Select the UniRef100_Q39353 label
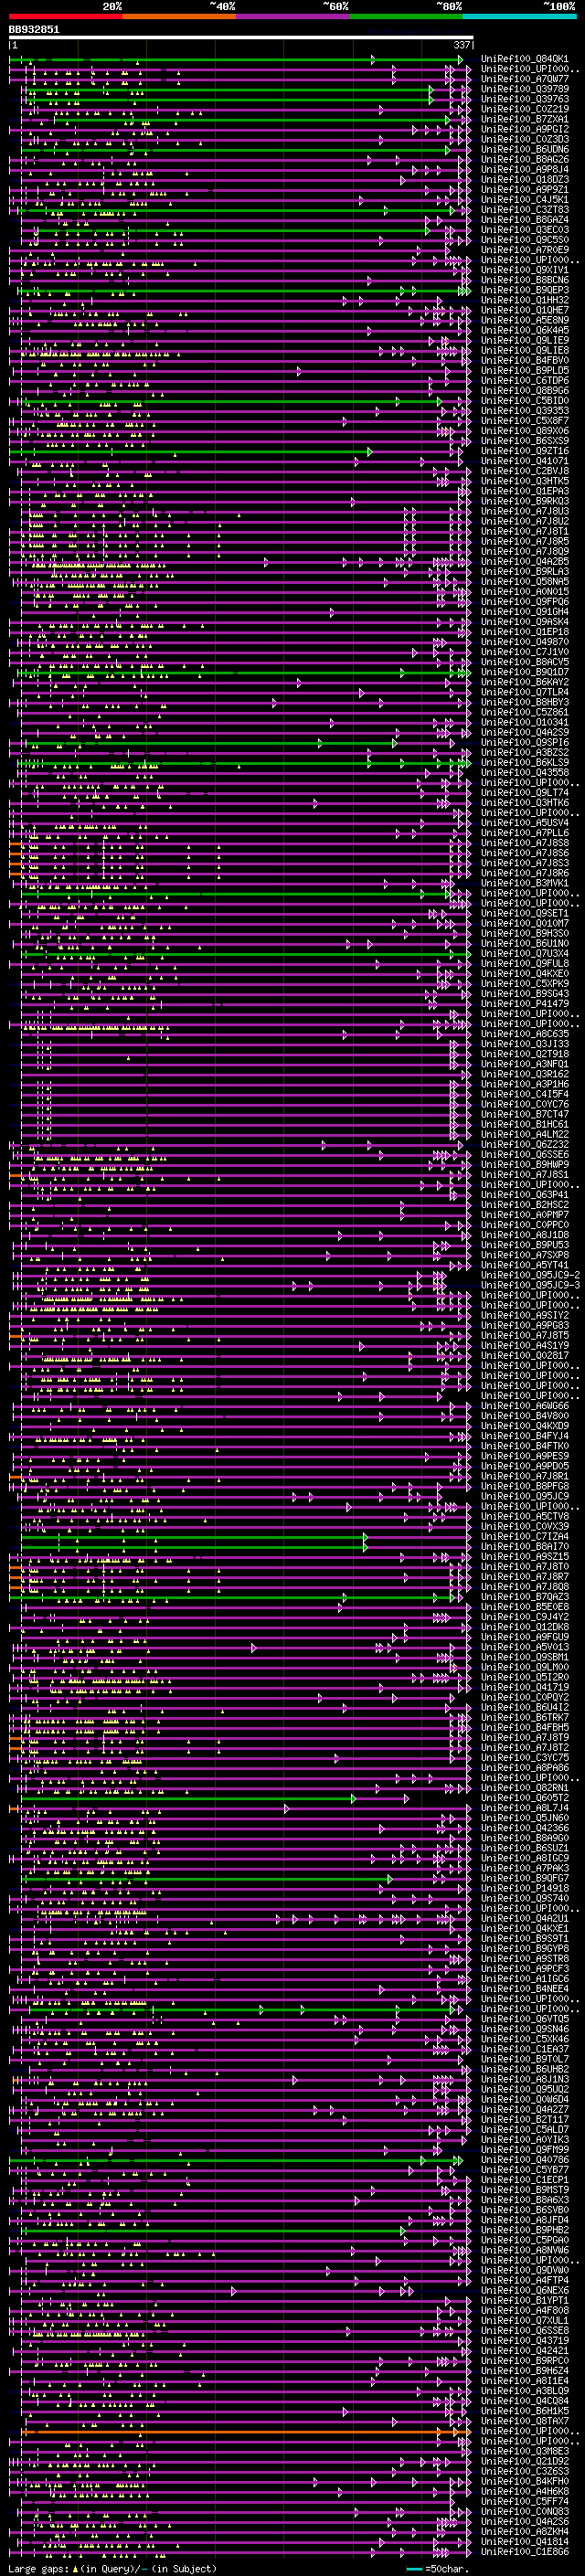This screenshot has width=585, height=2576. tap(525, 411)
